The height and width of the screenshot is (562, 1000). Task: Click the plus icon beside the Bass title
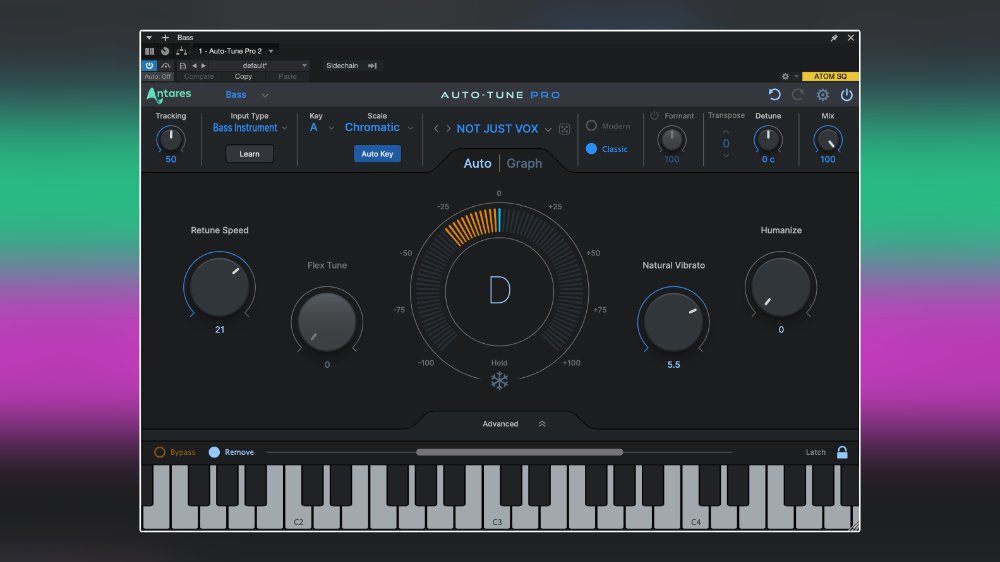pyautogui.click(x=165, y=38)
